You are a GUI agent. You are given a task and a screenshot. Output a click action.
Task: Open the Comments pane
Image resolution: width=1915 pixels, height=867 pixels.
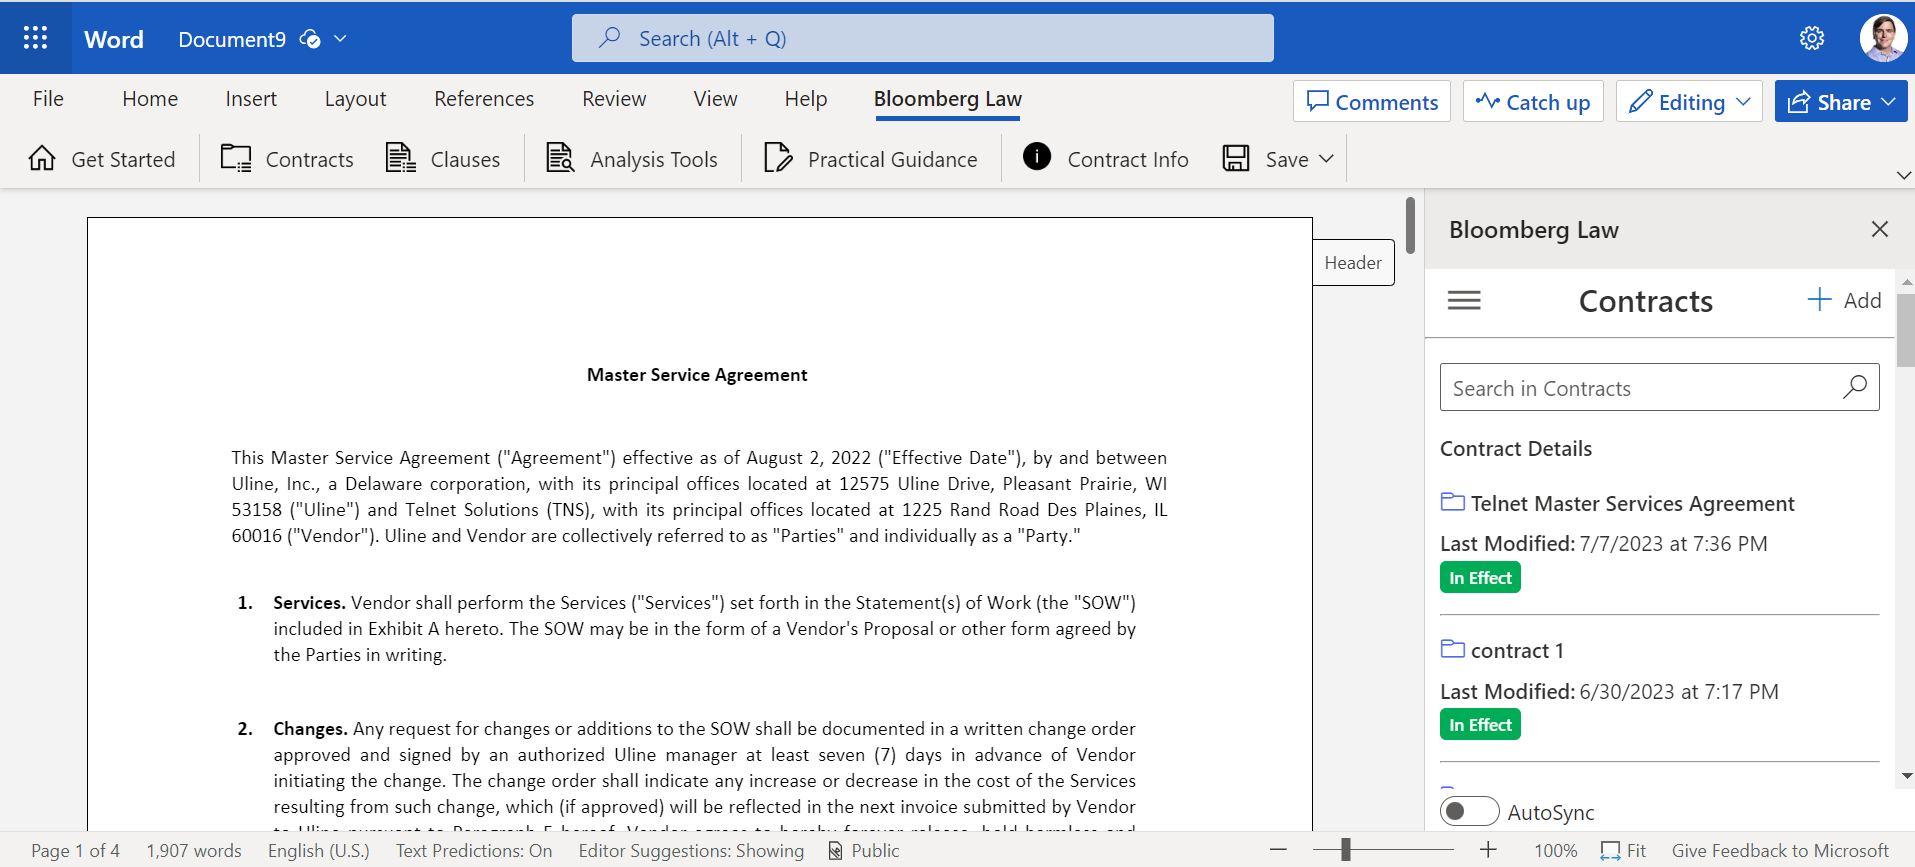[1372, 102]
